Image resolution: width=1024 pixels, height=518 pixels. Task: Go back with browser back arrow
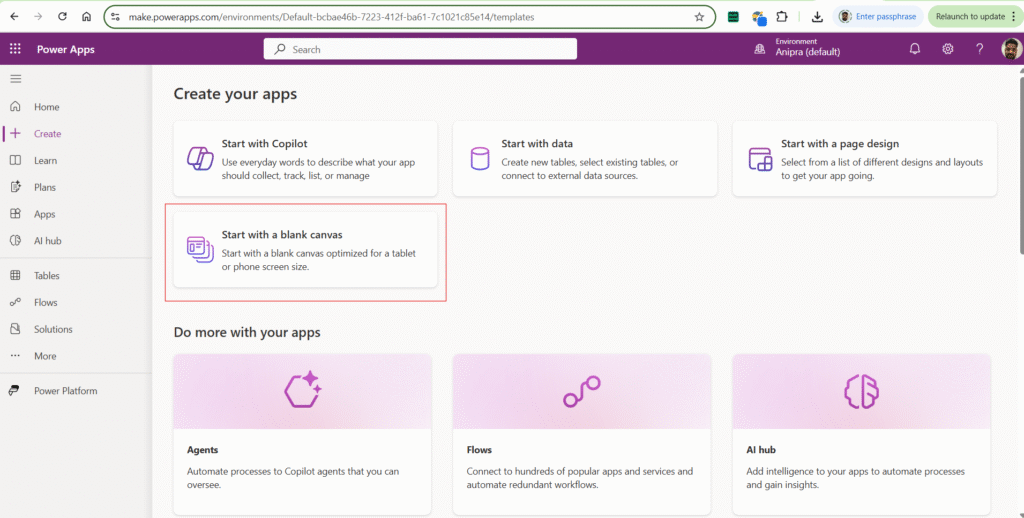pos(14,16)
